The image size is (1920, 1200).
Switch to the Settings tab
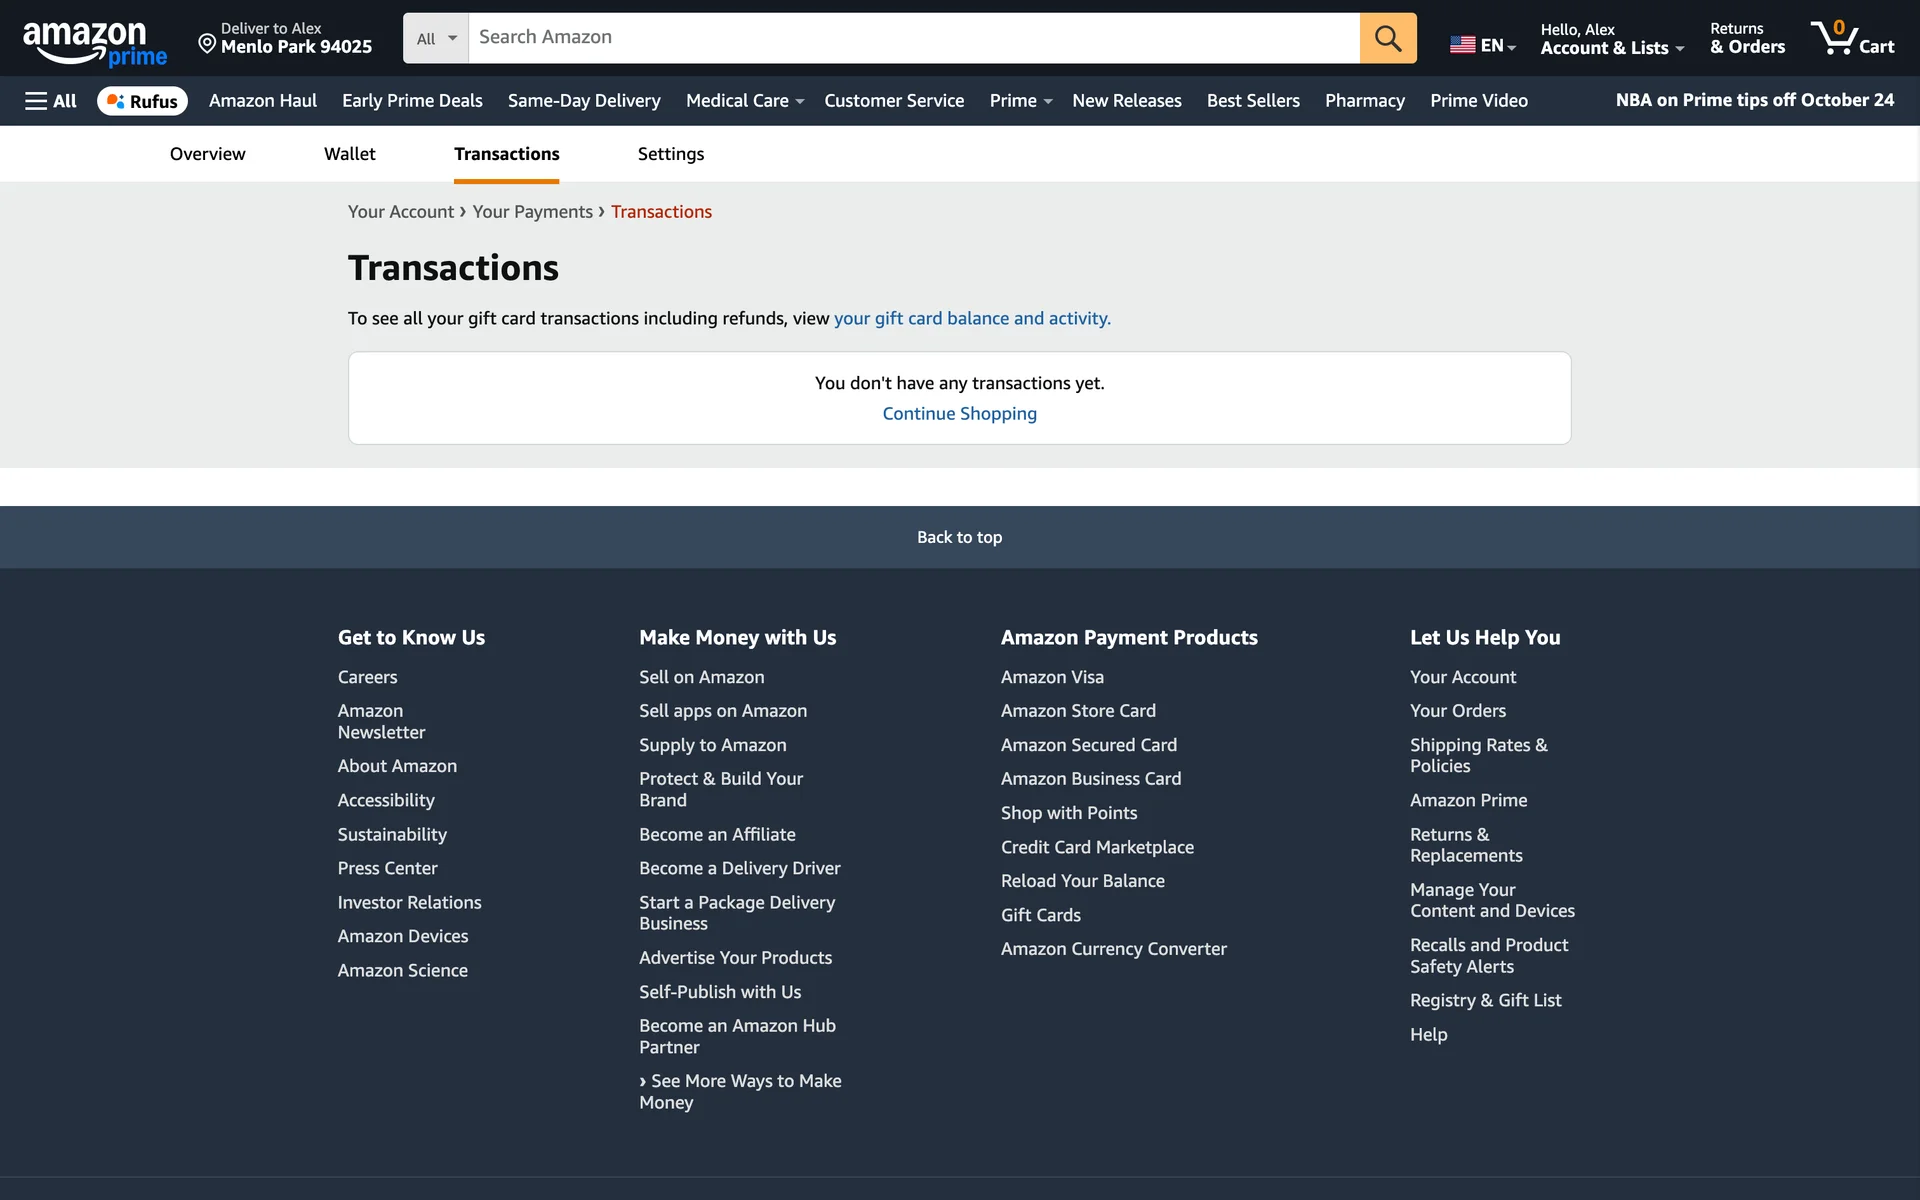[670, 154]
